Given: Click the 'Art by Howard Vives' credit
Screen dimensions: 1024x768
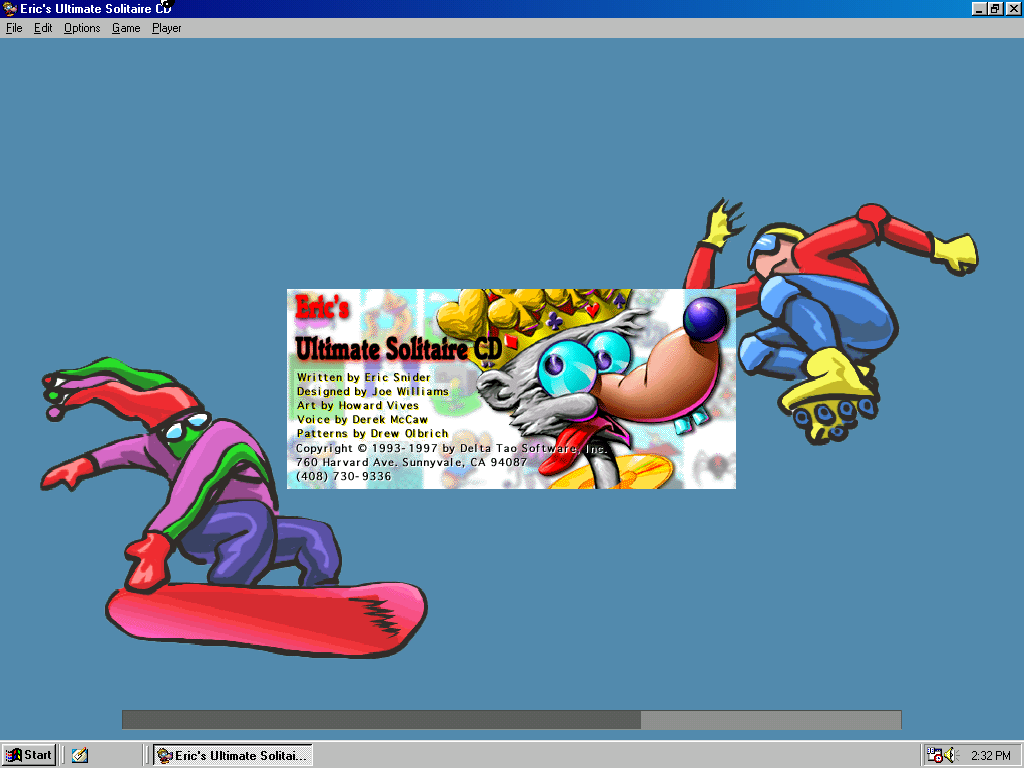Looking at the screenshot, I should 357,406.
